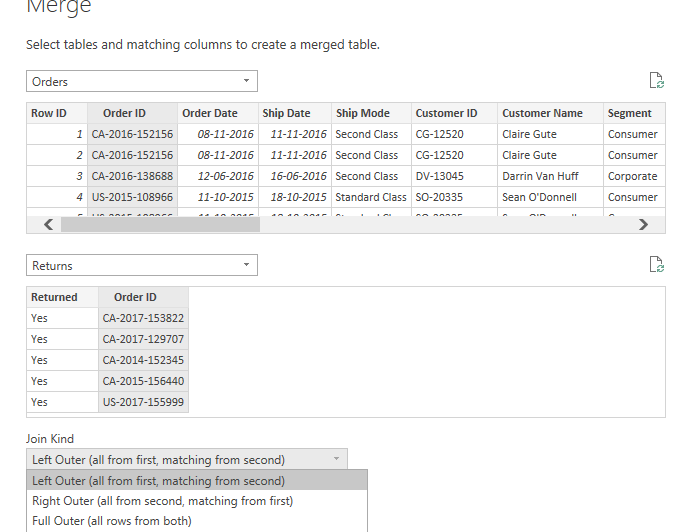
Task: Open the Returns table dropdown
Action: point(141,265)
